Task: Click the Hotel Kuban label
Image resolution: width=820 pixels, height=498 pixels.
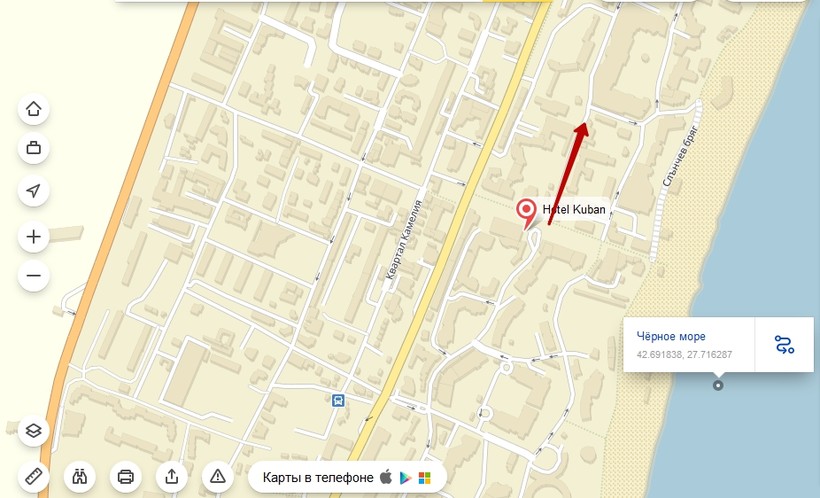Action: (574, 209)
